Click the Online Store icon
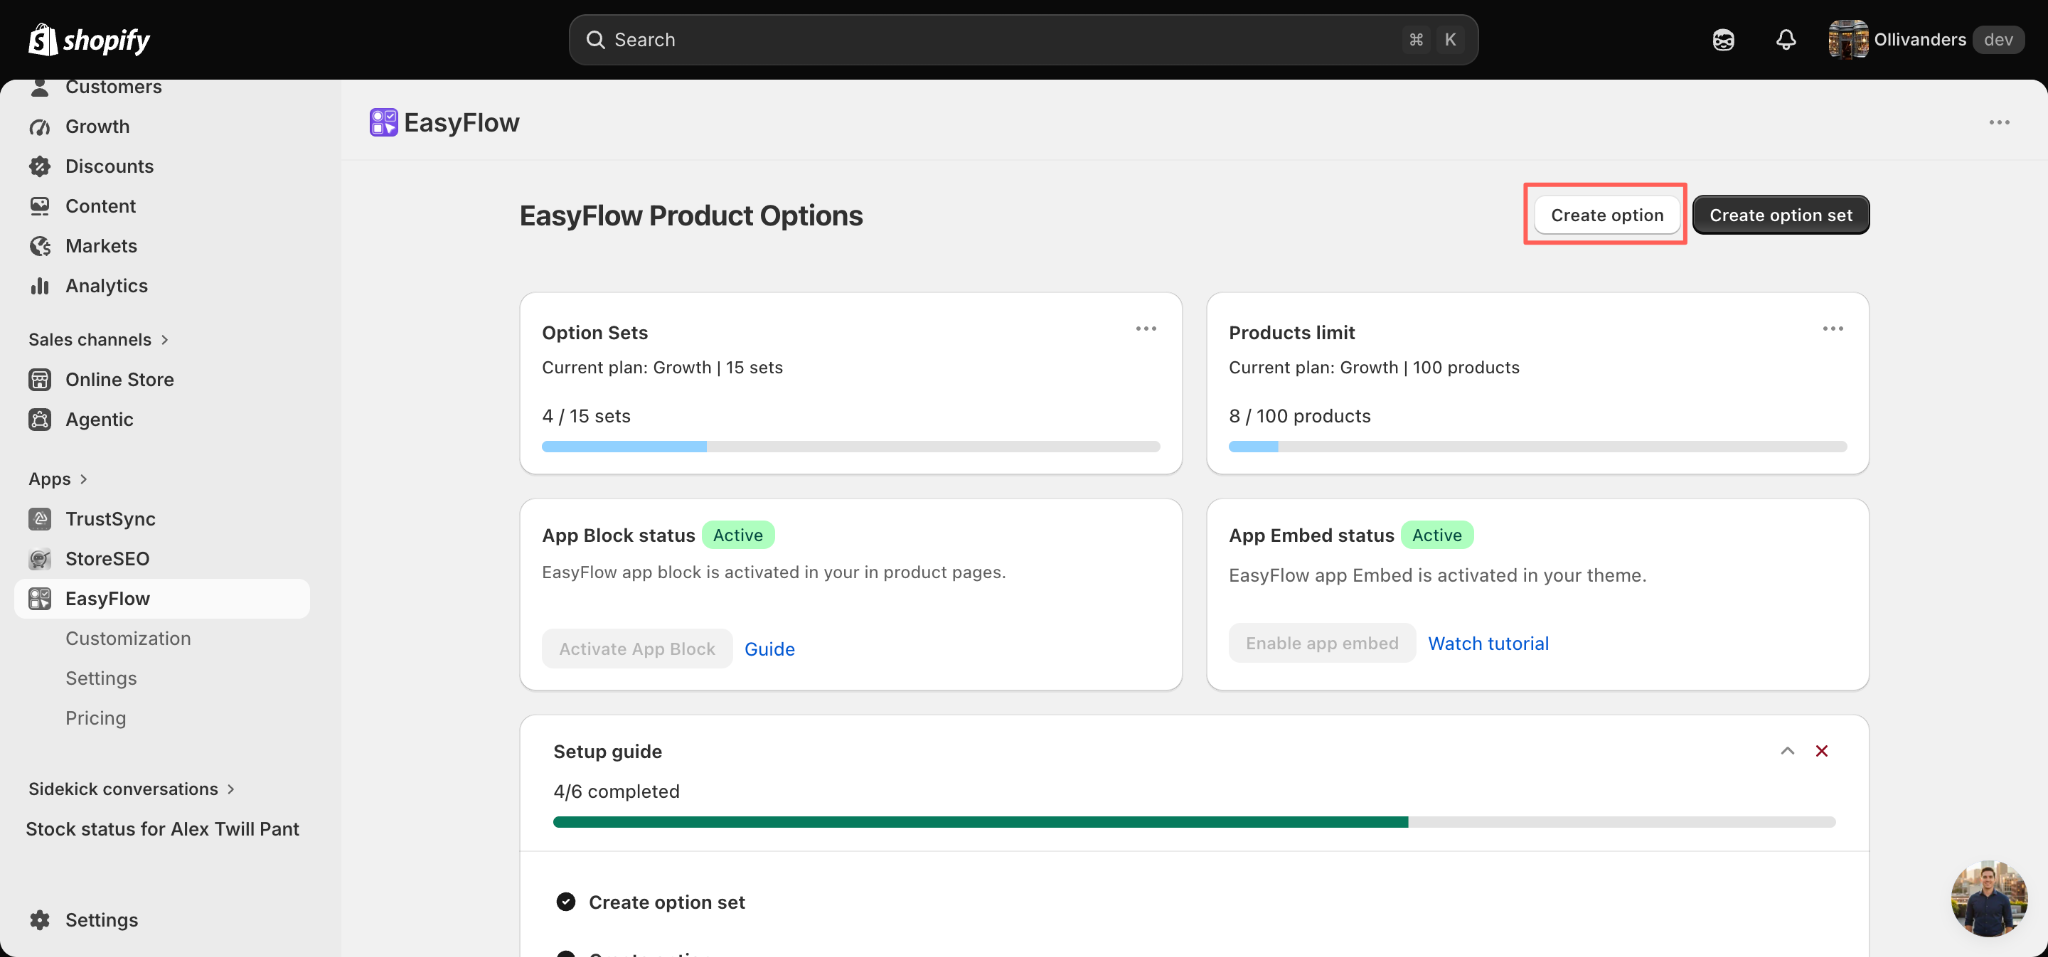This screenshot has height=957, width=2048. point(40,380)
